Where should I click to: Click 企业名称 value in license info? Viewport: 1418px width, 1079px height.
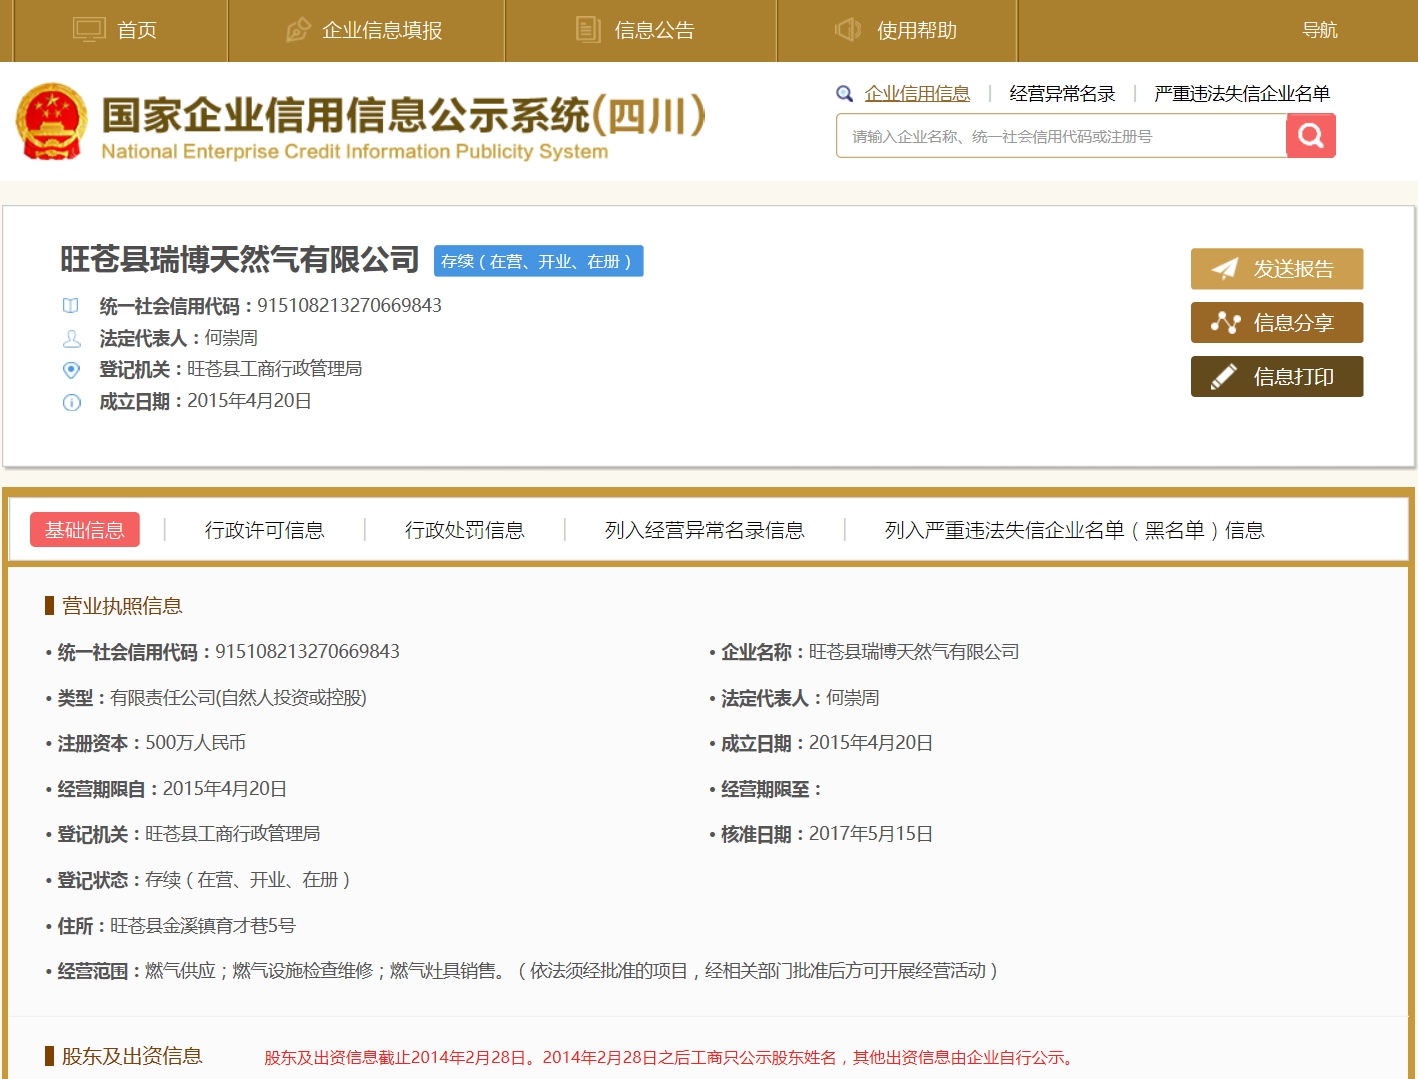click(x=914, y=652)
